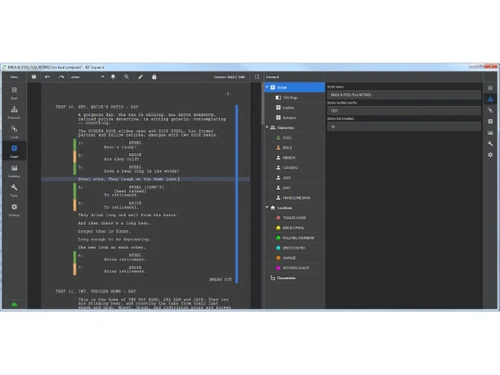Select the active Script module in left sidebar
This screenshot has width=500, height=375.
(14, 151)
